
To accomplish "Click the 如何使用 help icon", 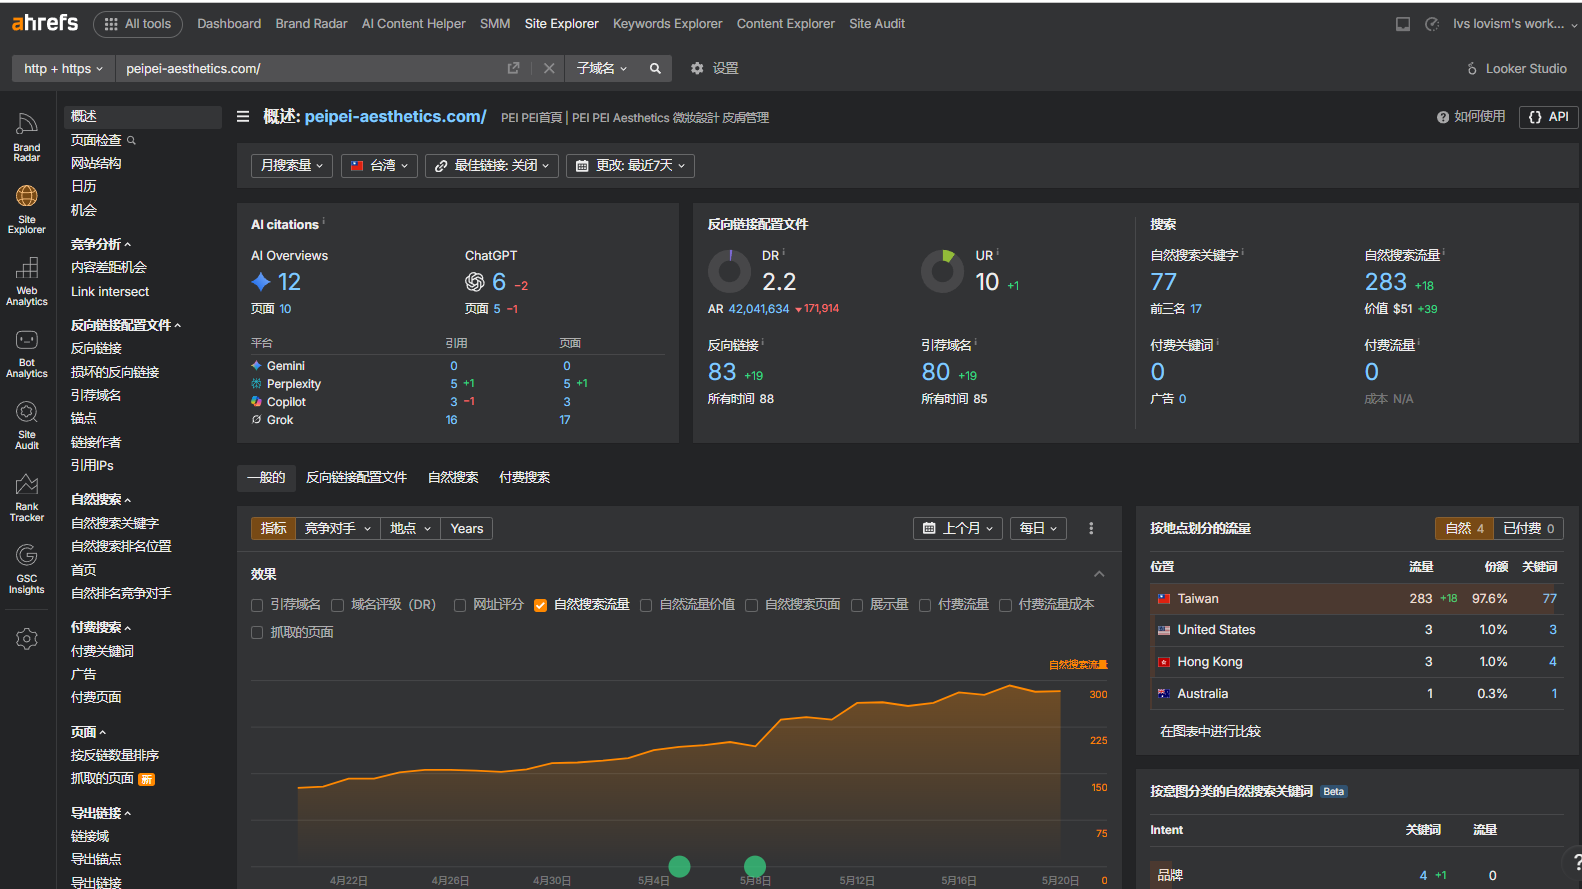I will click(x=1471, y=117).
